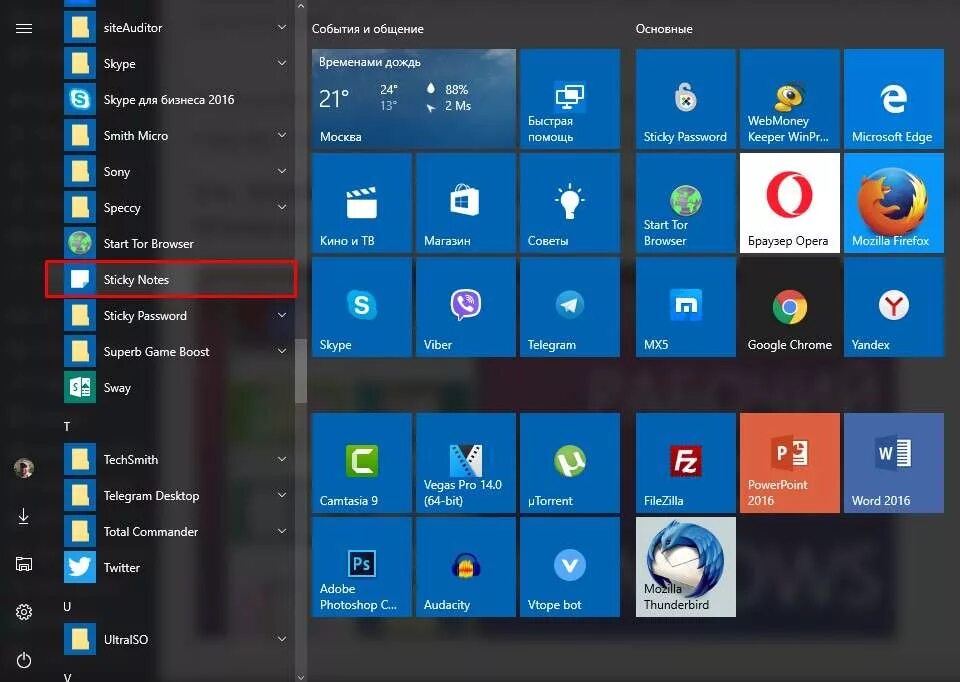
Task: Click app list scrollbar up arrow
Action: point(301,6)
